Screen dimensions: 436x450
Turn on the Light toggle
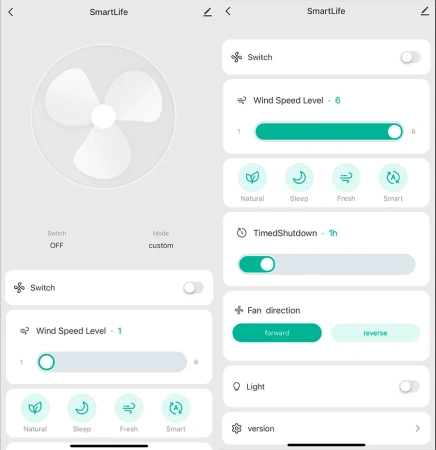pos(409,387)
